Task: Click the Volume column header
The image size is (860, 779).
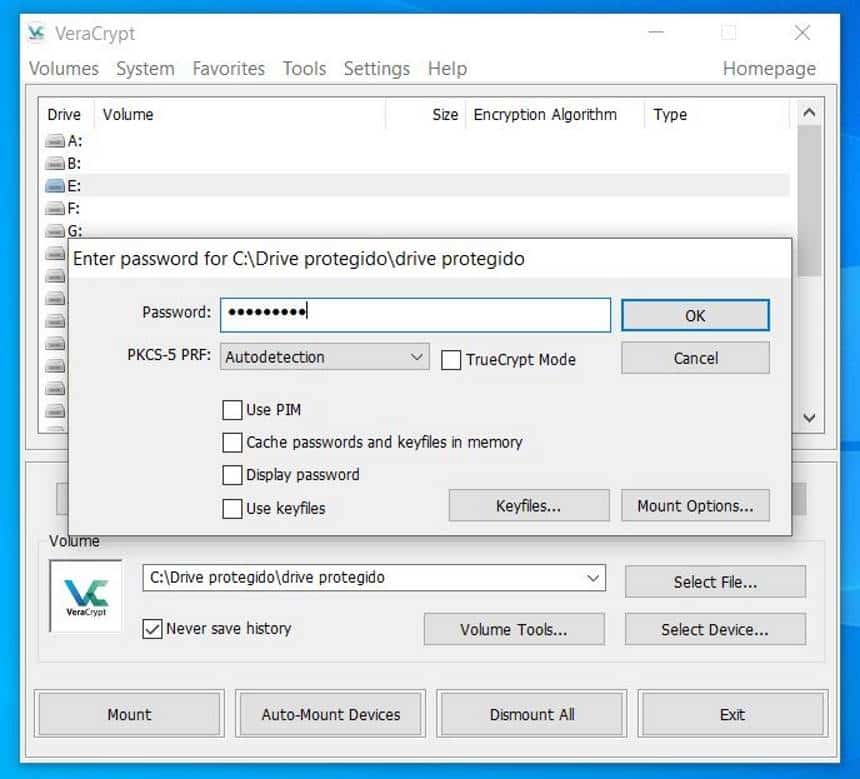Action: click(240, 114)
